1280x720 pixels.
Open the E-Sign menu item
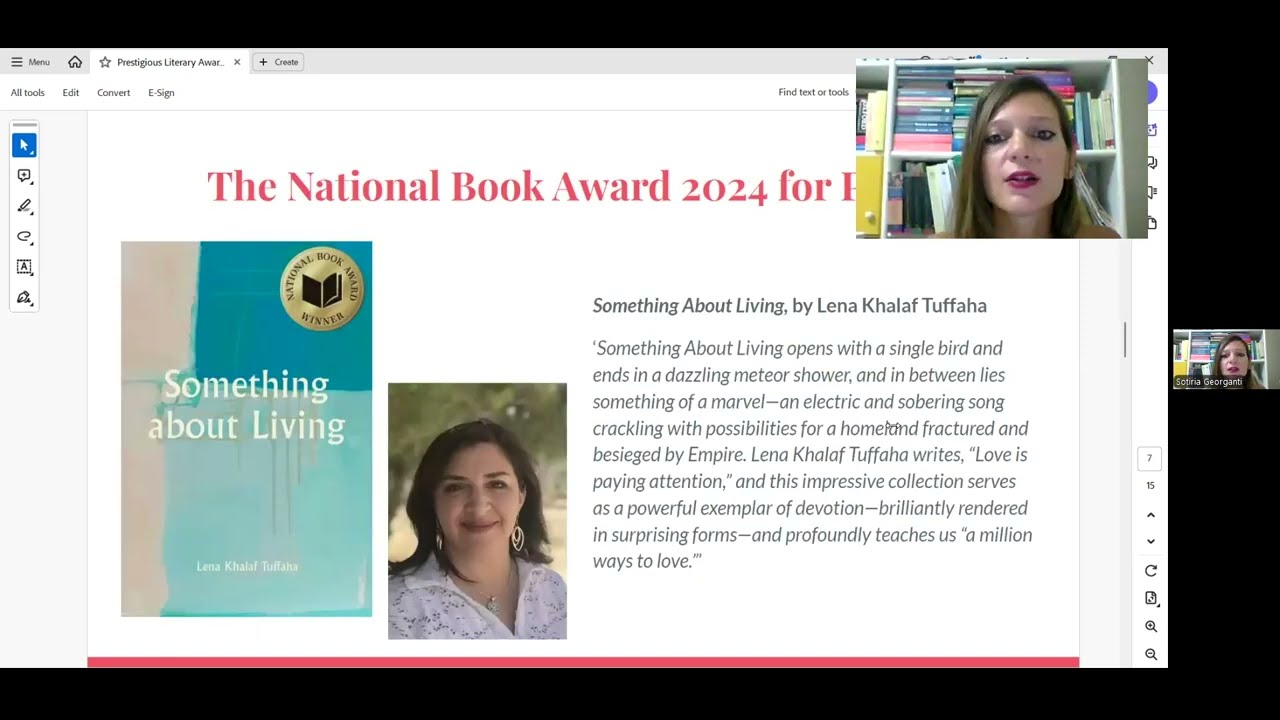pyautogui.click(x=161, y=92)
